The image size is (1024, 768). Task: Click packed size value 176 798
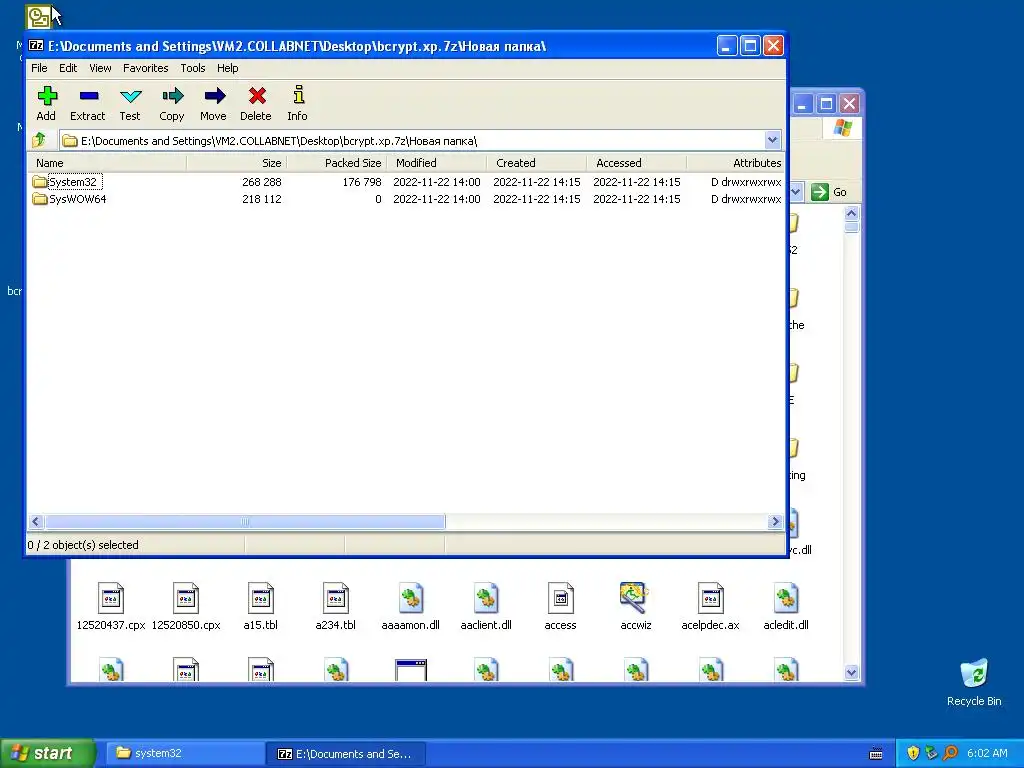coord(362,182)
